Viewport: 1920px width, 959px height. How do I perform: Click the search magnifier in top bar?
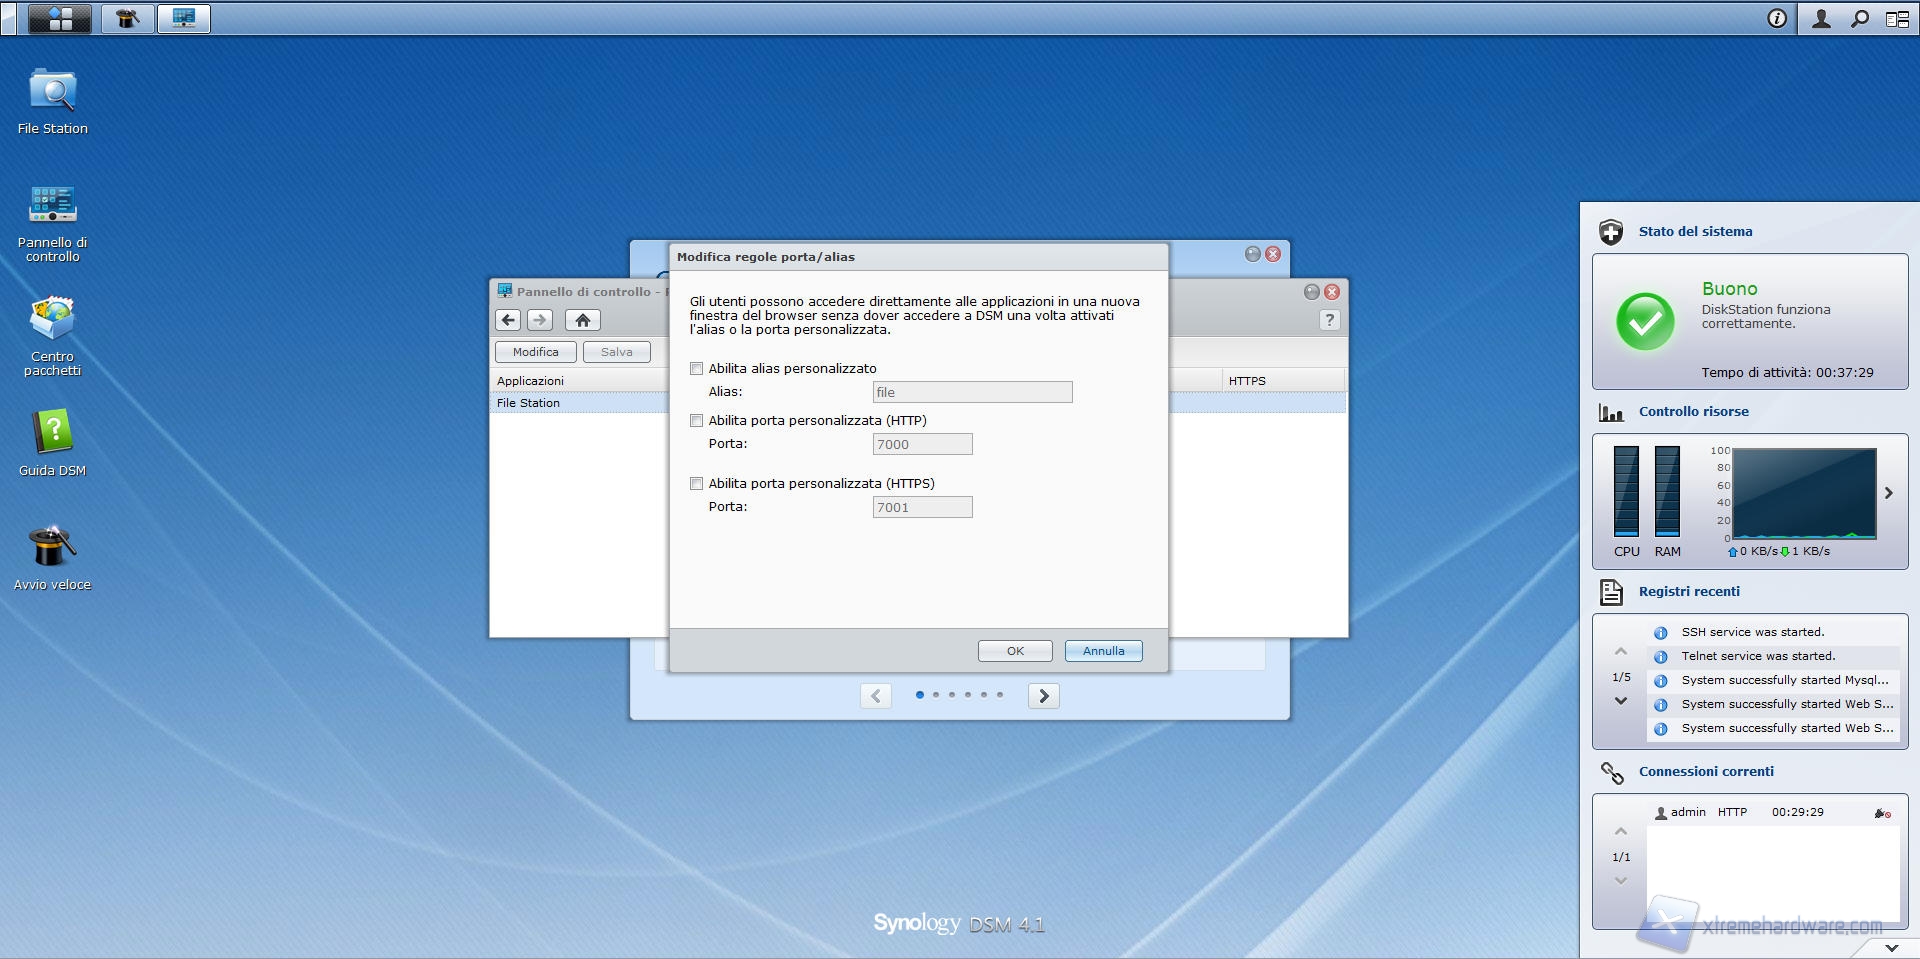click(1859, 18)
